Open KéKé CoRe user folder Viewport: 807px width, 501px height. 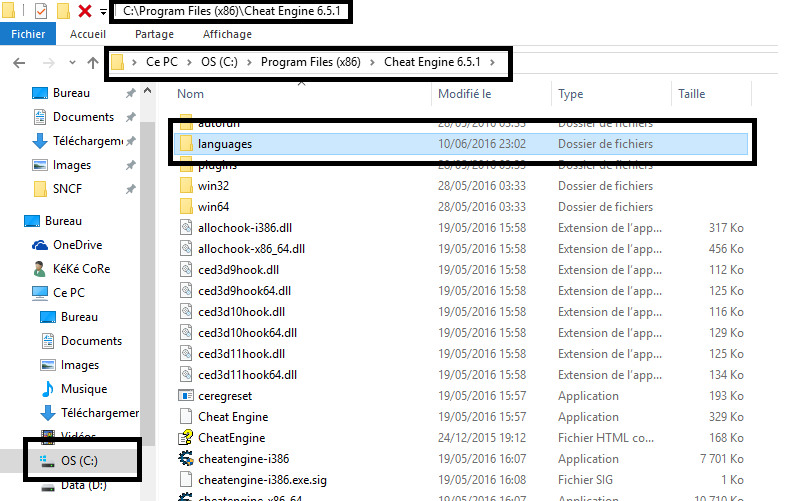81,269
